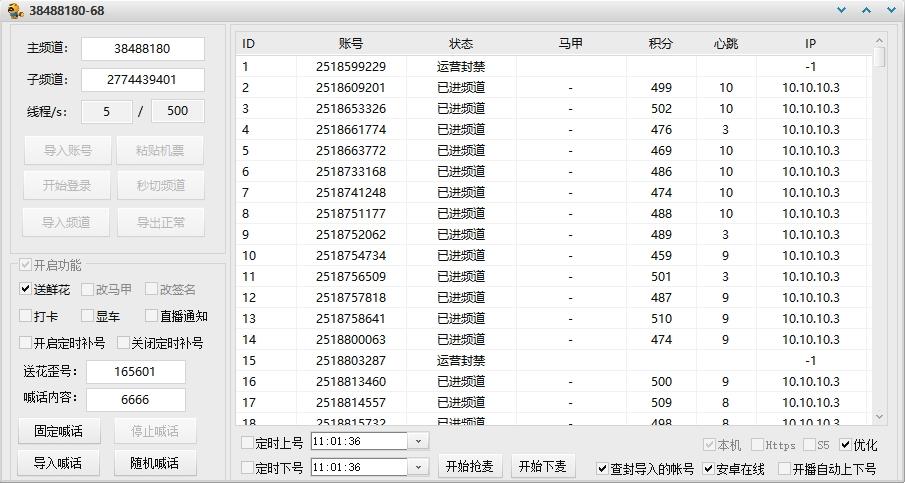Sort by the 账号 column header
The height and width of the screenshot is (483, 905).
(351, 44)
